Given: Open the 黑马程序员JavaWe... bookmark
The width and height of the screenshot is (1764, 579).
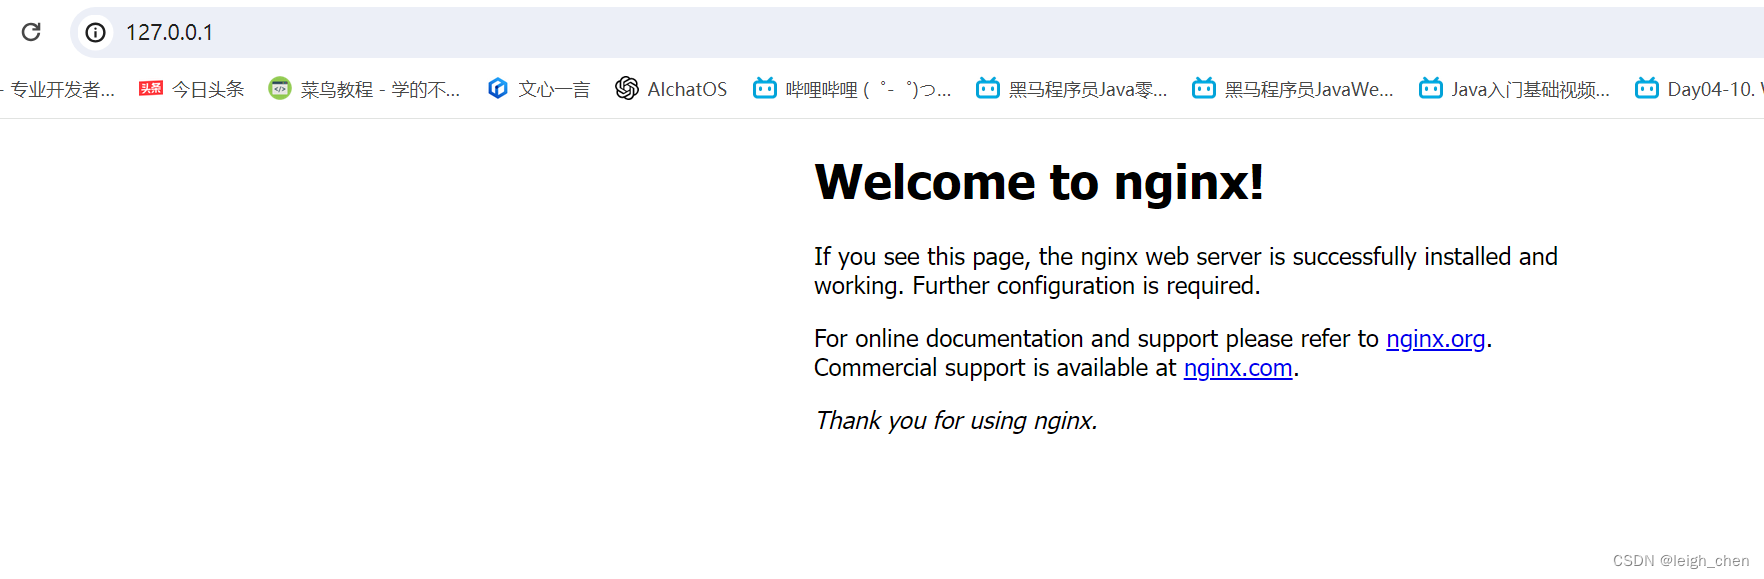Looking at the screenshot, I should (1293, 89).
